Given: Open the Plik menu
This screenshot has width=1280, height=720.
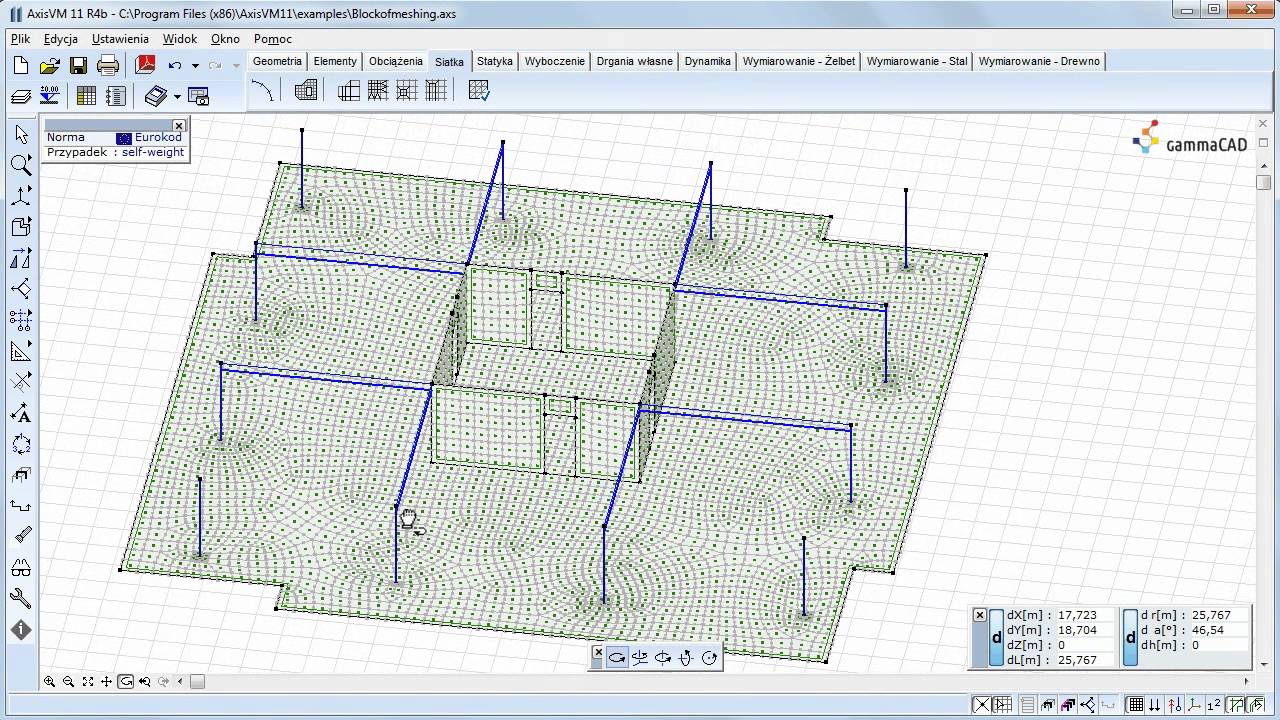Looking at the screenshot, I should point(20,39).
